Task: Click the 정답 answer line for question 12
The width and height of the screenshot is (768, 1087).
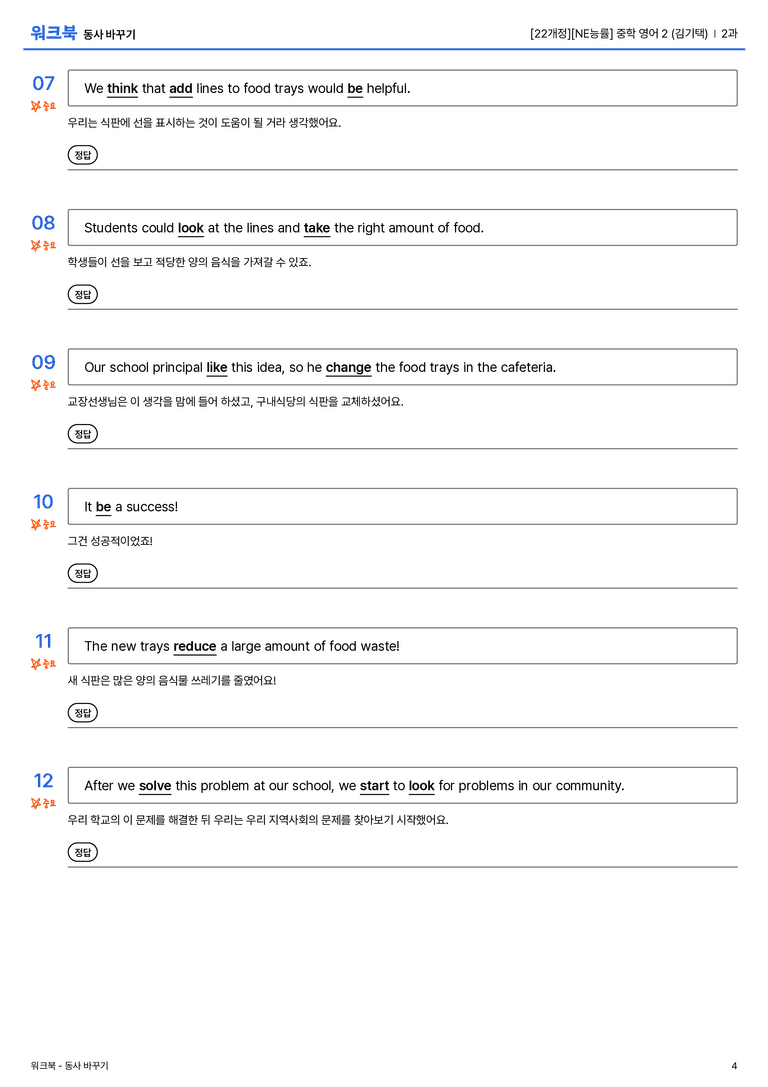Action: pyautogui.click(x=403, y=853)
